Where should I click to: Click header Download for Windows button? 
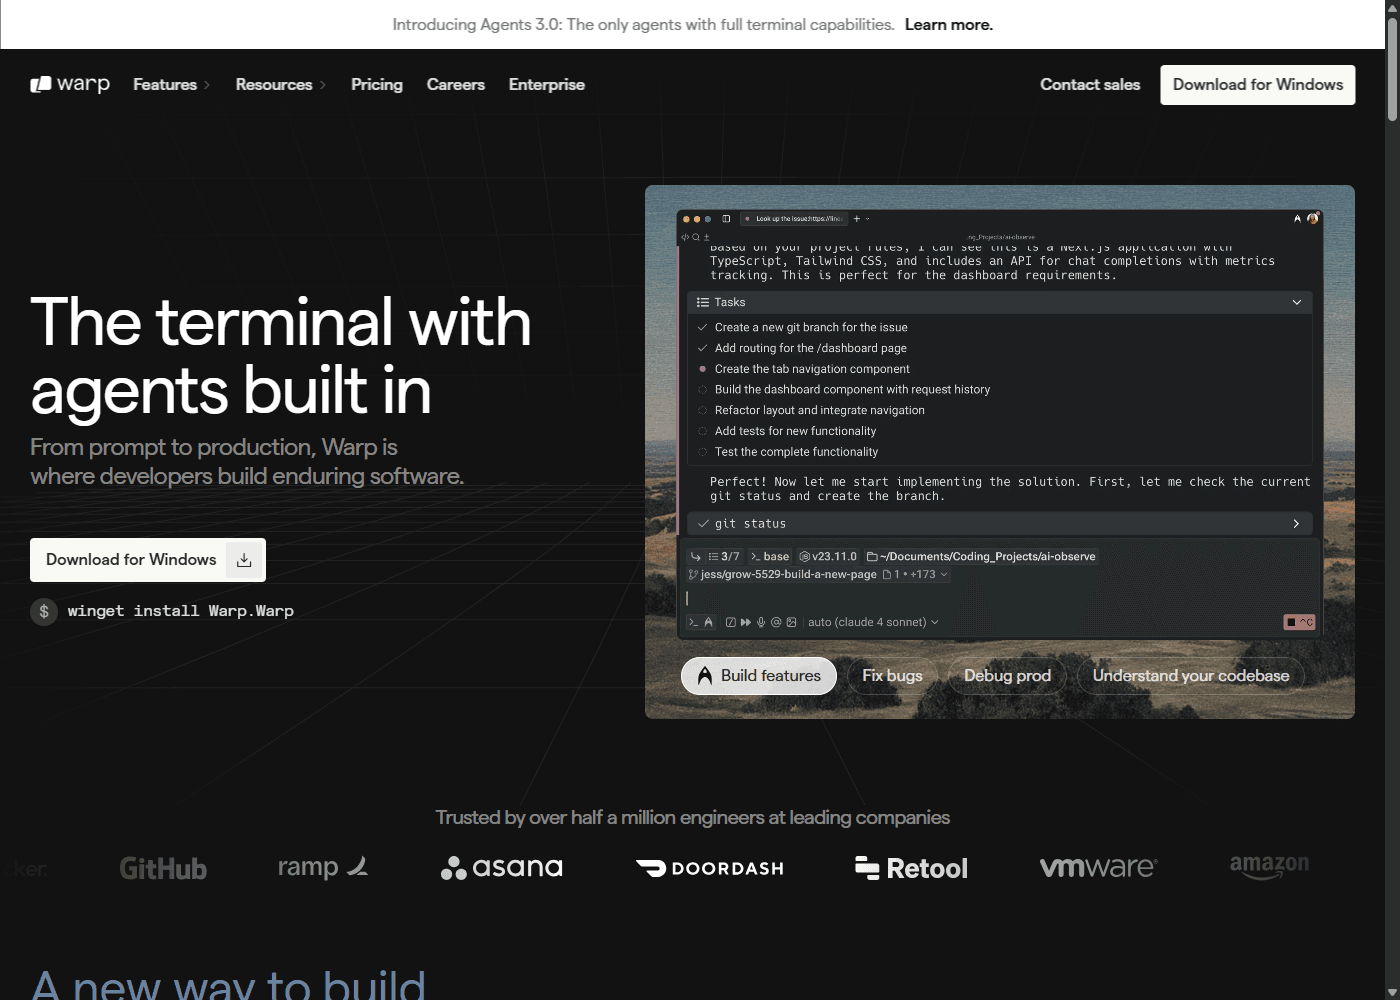click(1258, 85)
